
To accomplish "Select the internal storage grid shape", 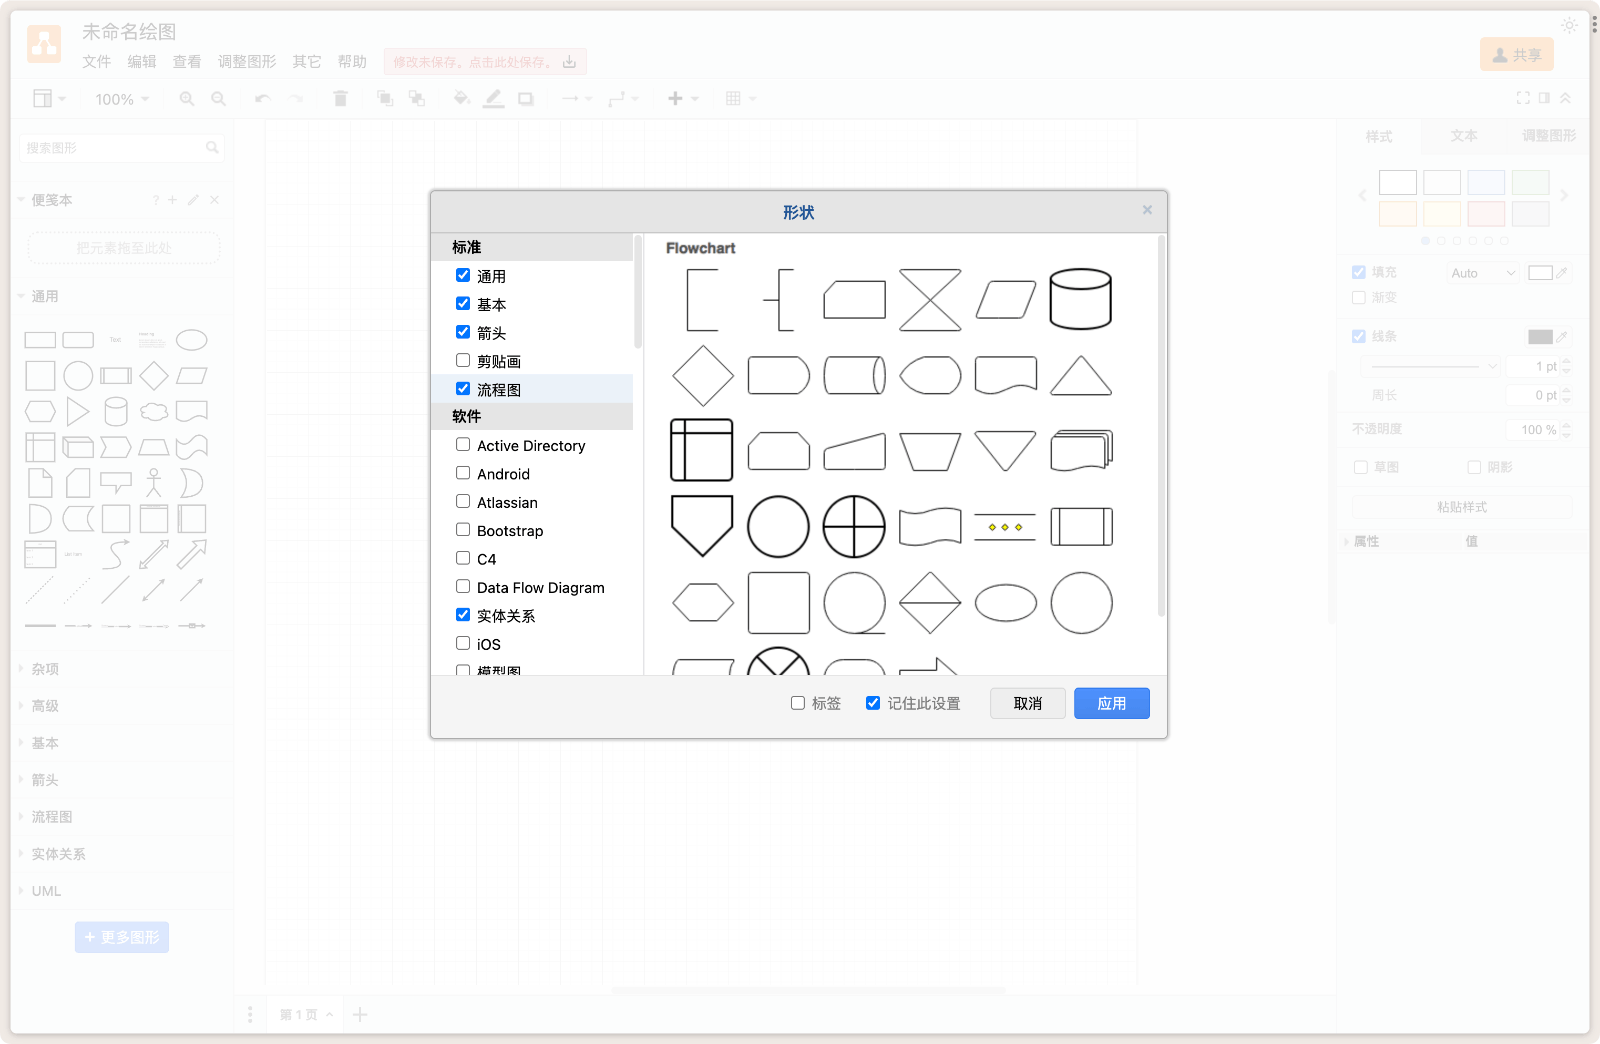I will 702,450.
